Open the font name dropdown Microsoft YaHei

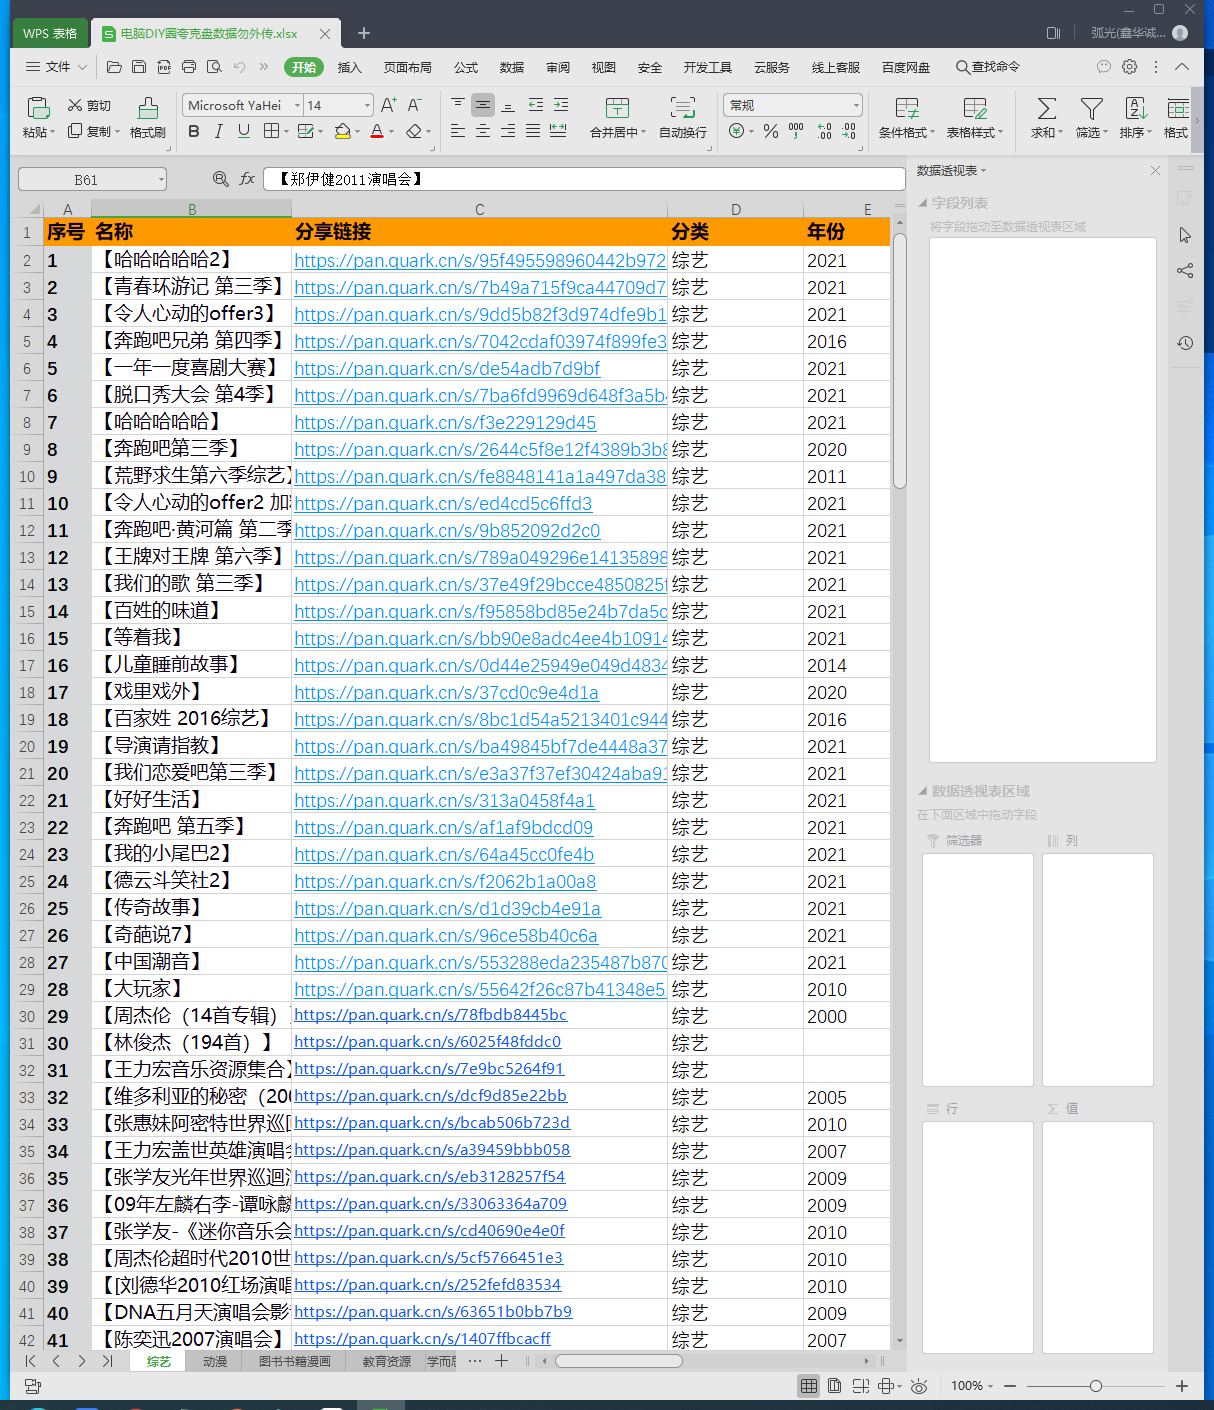point(297,105)
